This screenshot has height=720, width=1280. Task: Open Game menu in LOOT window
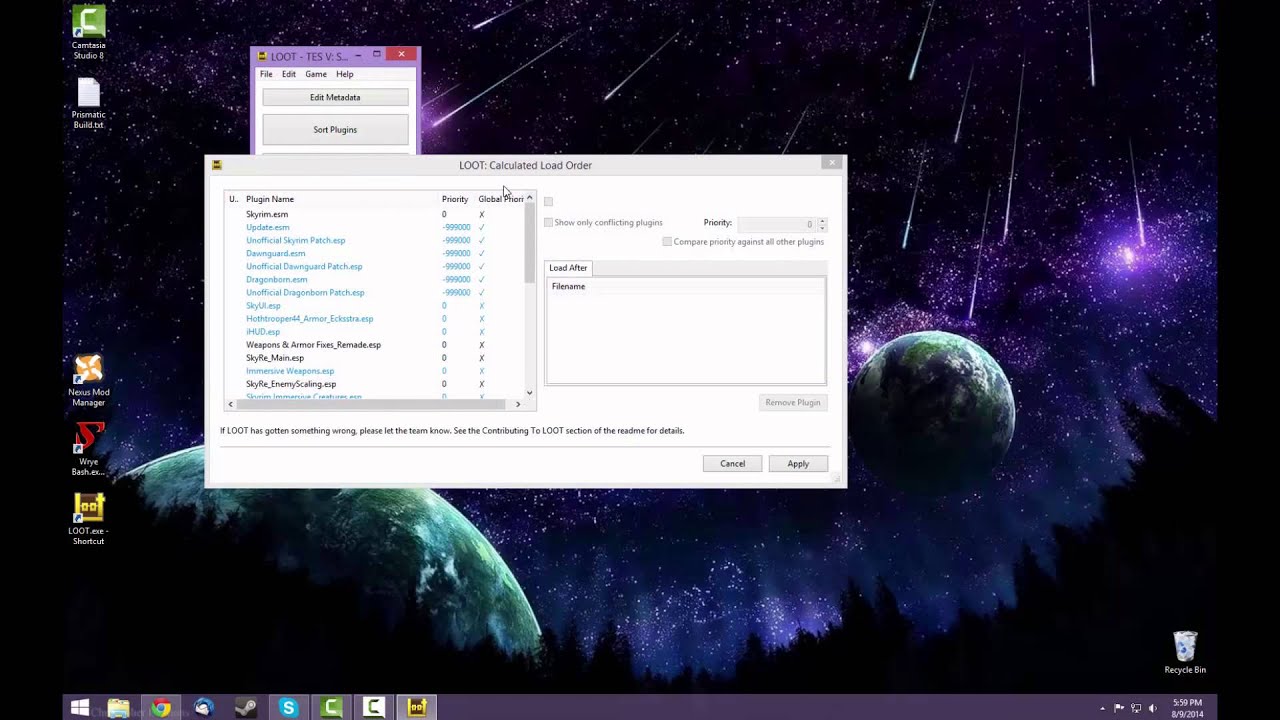coord(316,74)
